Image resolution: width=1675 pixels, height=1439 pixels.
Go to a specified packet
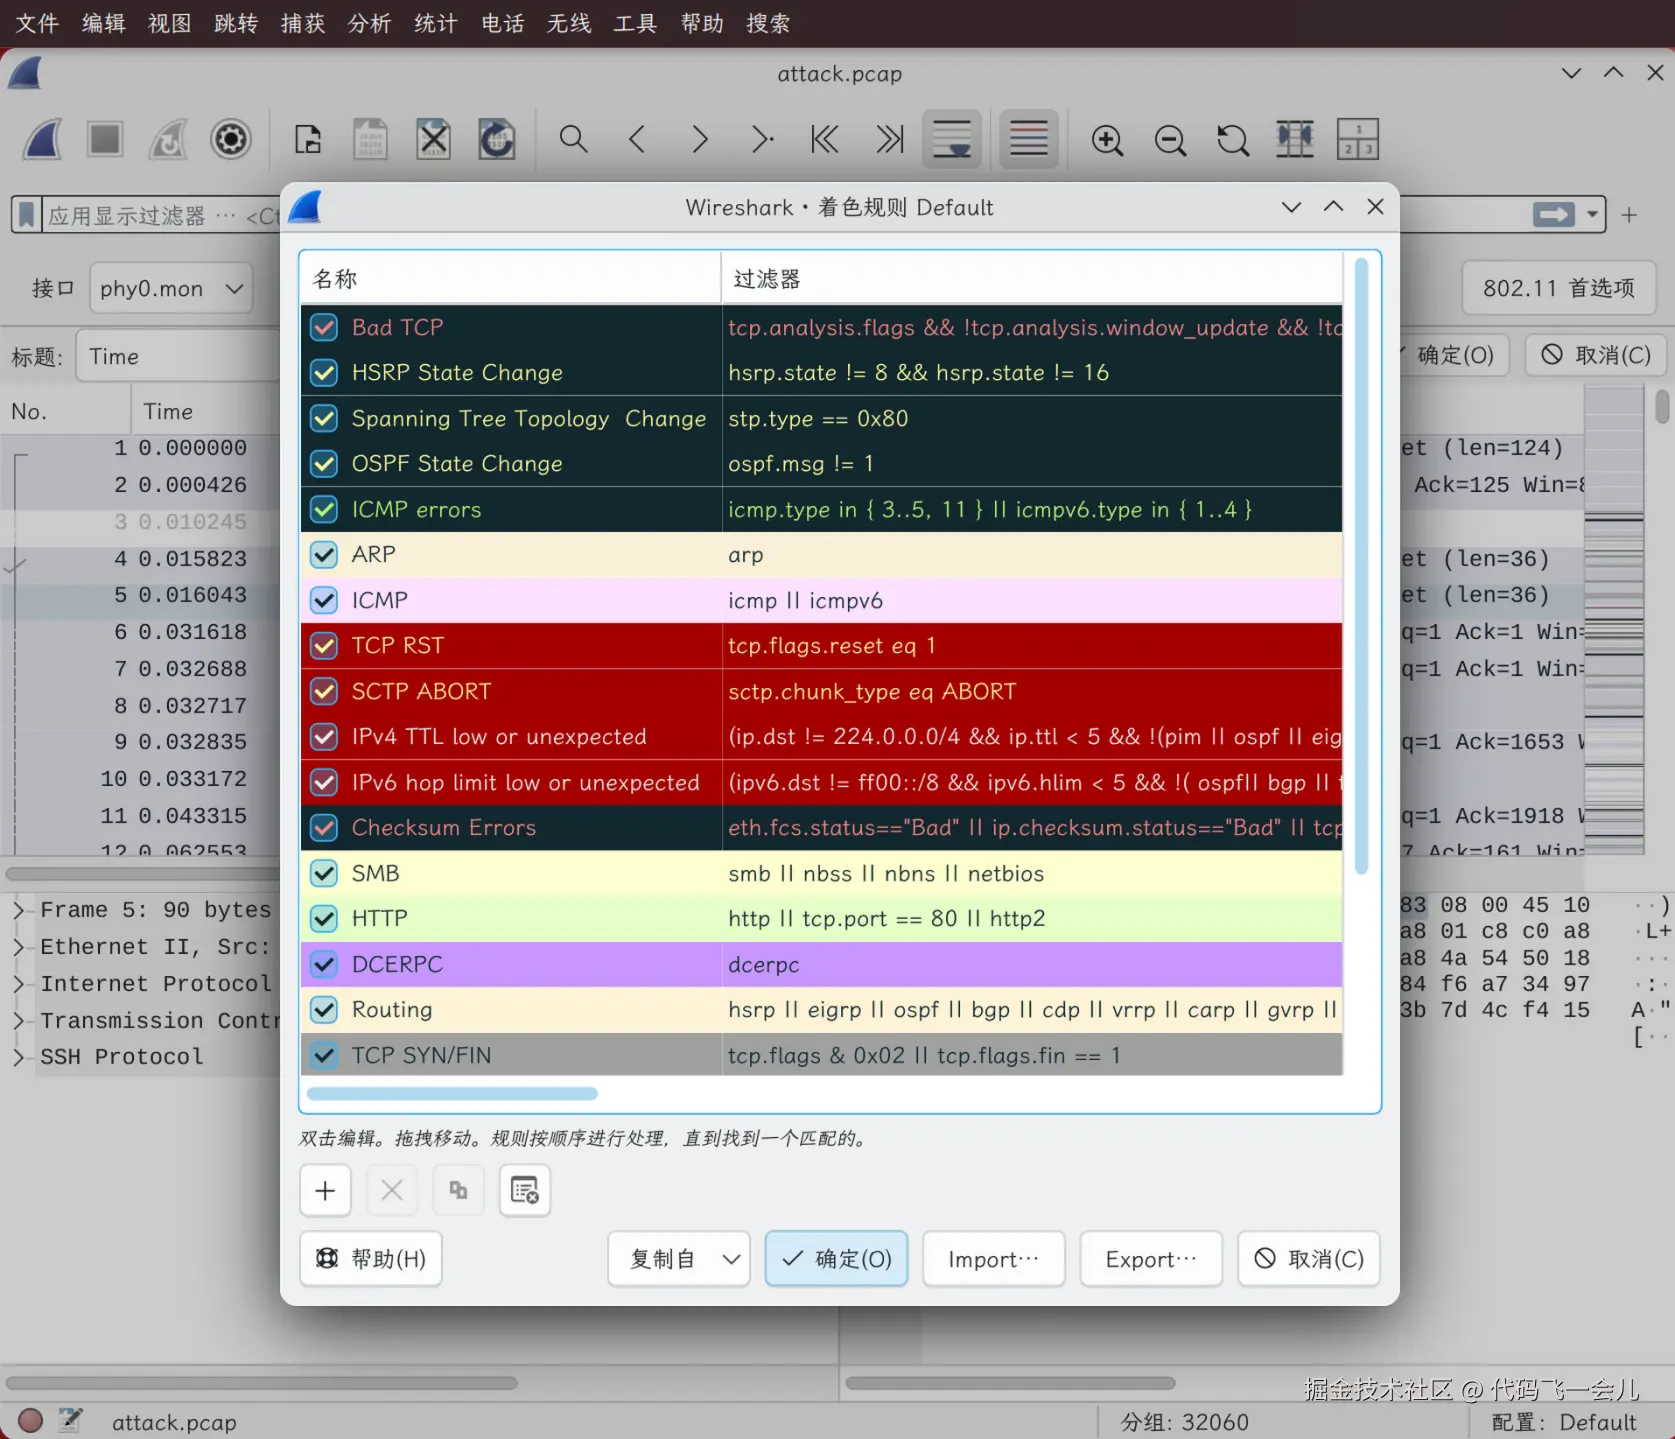[762, 140]
